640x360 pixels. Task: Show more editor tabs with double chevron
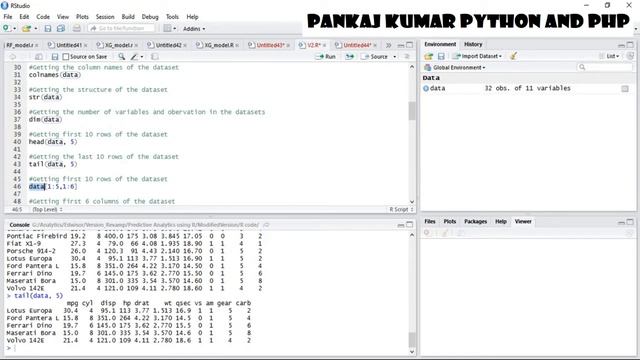click(x=389, y=45)
